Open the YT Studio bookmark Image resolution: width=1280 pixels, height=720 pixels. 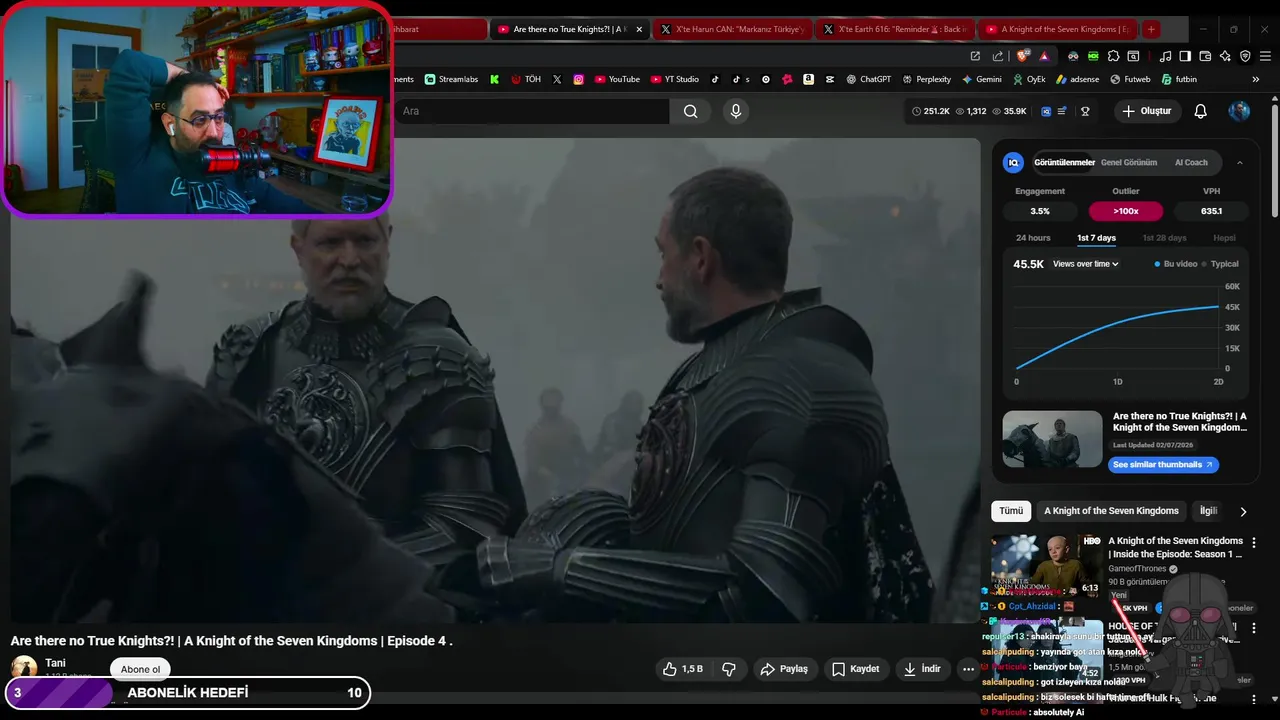[x=675, y=79]
